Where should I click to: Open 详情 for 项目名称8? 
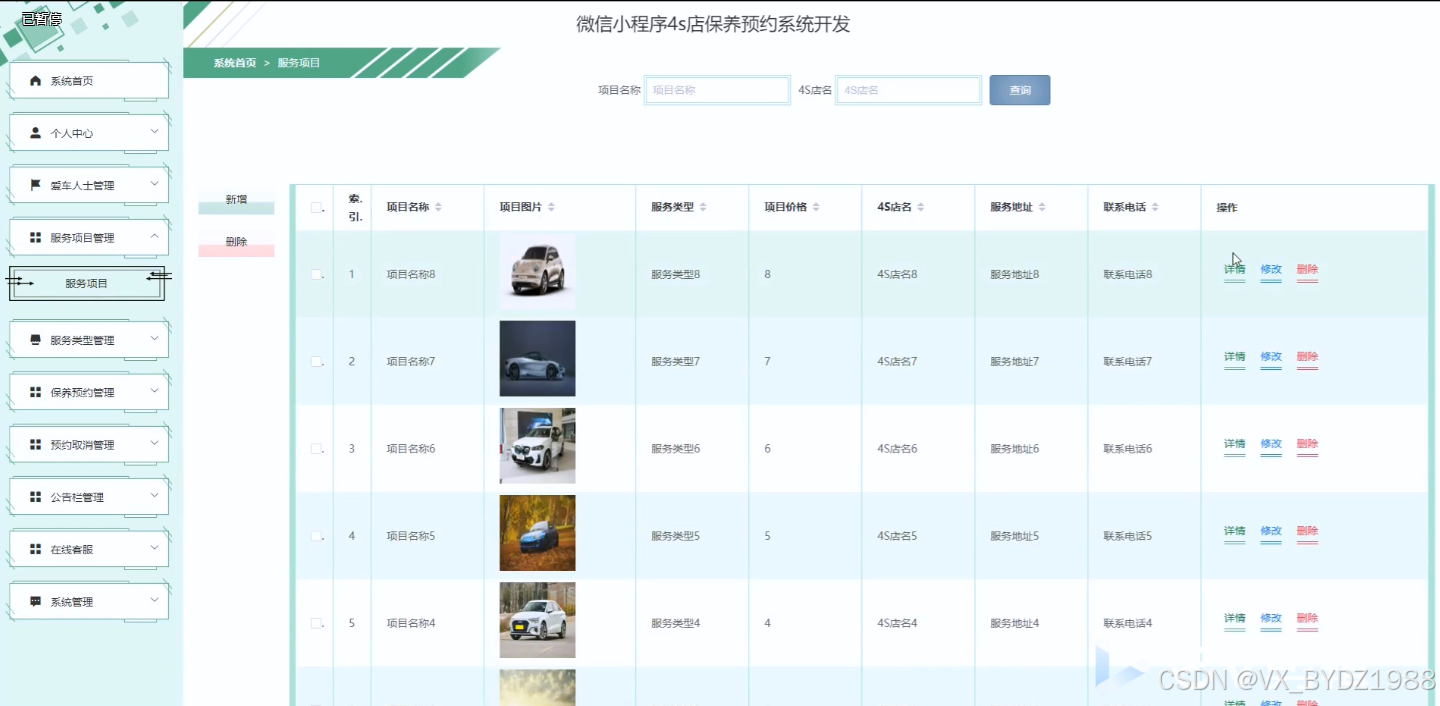point(1235,270)
